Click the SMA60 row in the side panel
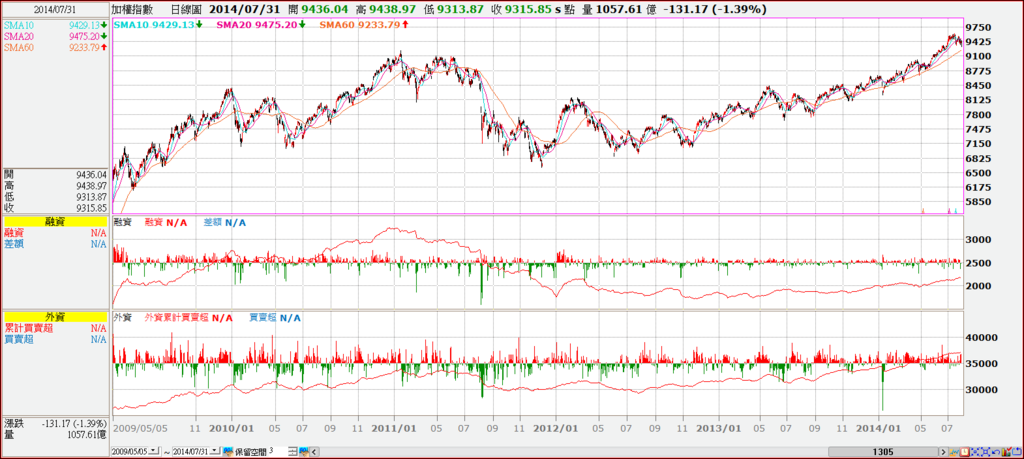The width and height of the screenshot is (1024, 459). tap(54, 47)
